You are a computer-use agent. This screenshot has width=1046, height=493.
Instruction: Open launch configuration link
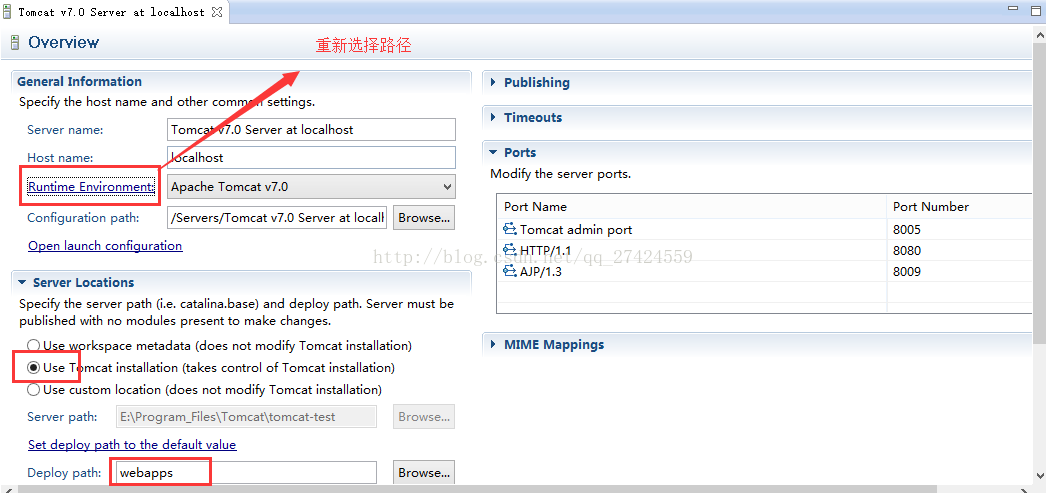coord(105,245)
